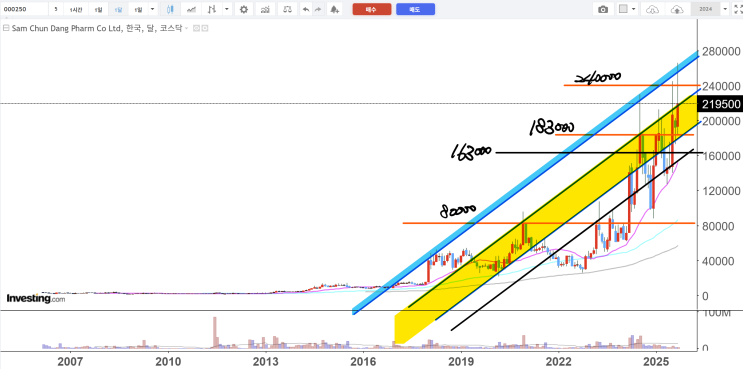Click the legend icon after the eye

click(205, 28)
